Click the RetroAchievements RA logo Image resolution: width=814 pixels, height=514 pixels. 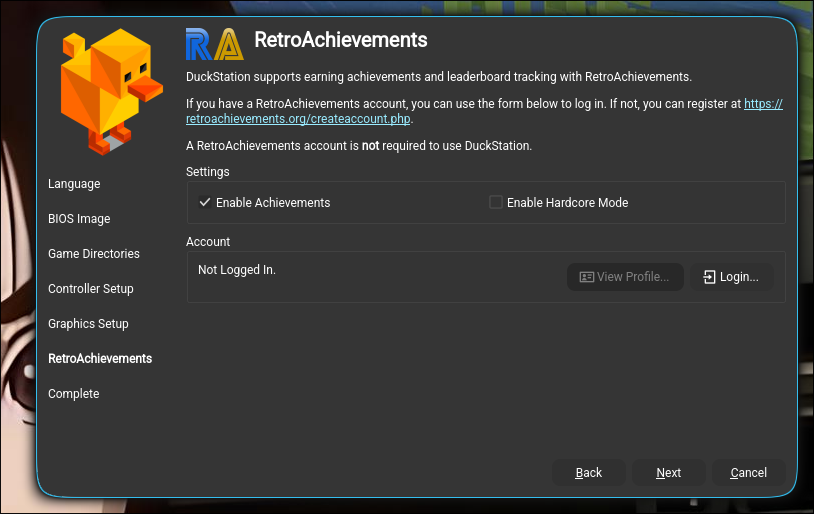(x=215, y=44)
